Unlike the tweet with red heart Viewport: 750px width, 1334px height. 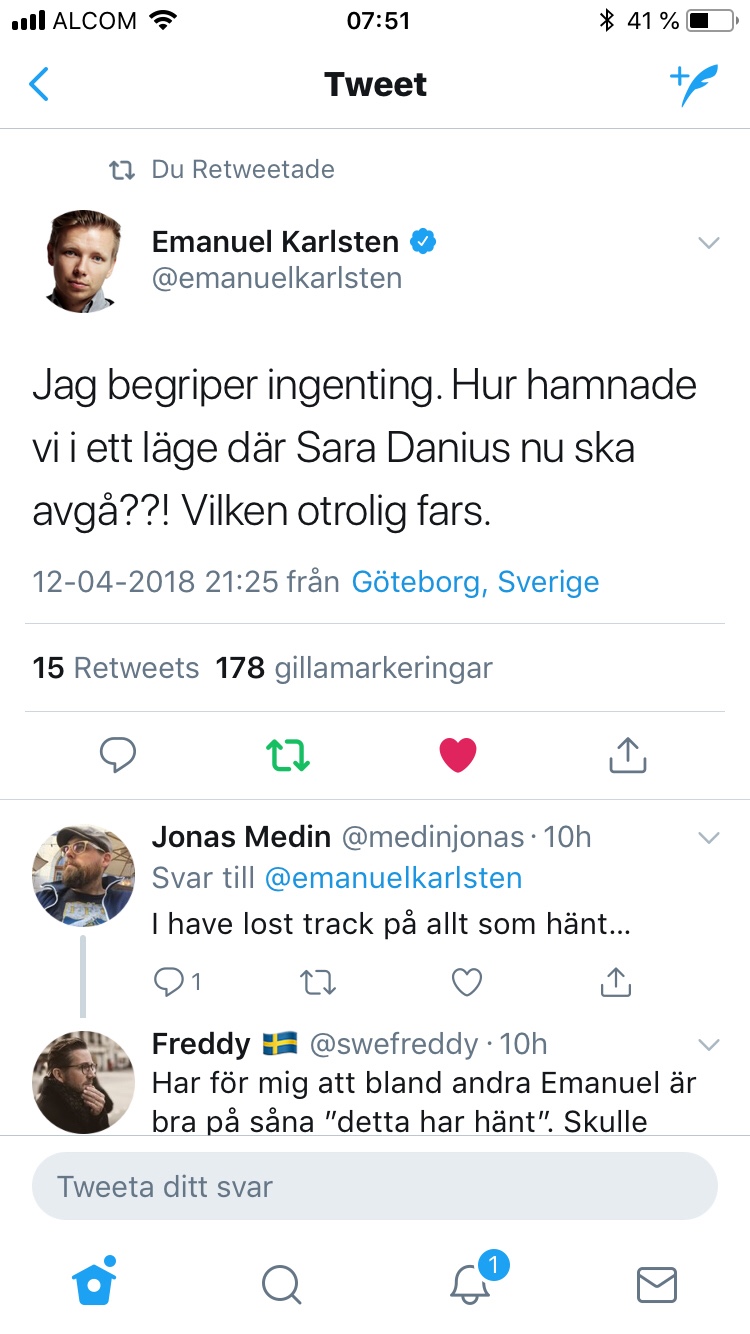(458, 755)
